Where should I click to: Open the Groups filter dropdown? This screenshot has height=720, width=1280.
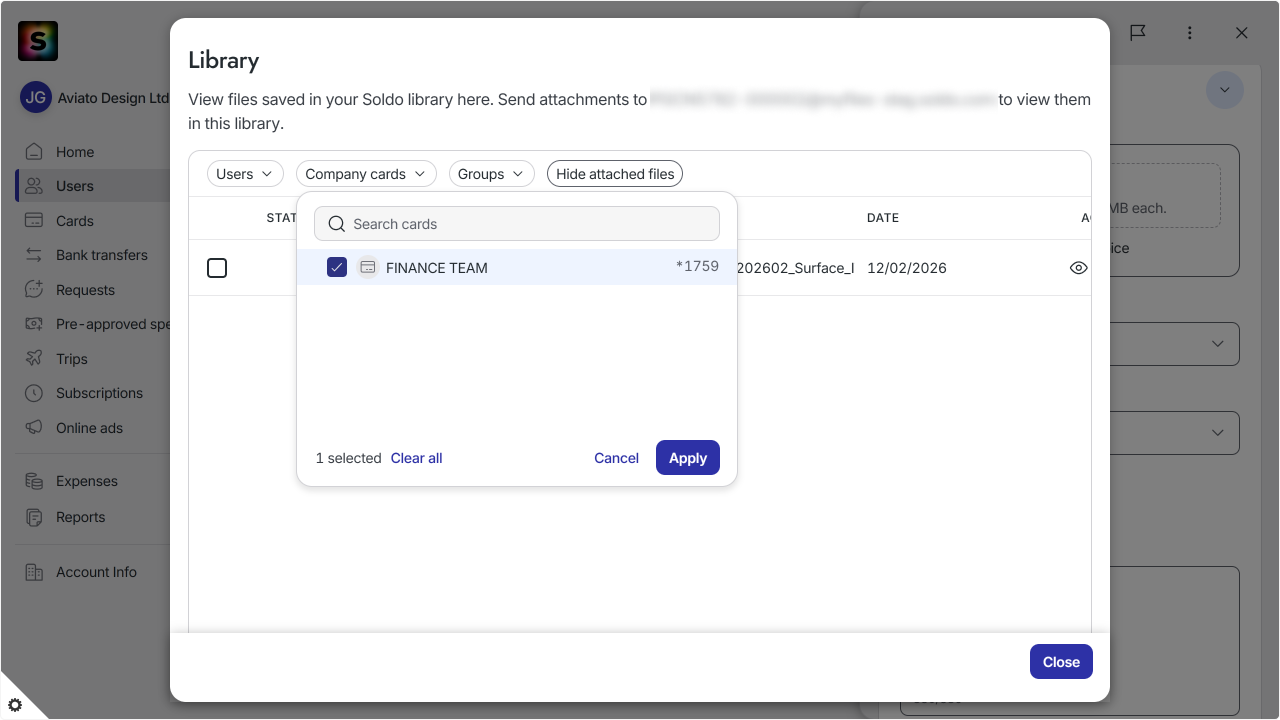(491, 174)
